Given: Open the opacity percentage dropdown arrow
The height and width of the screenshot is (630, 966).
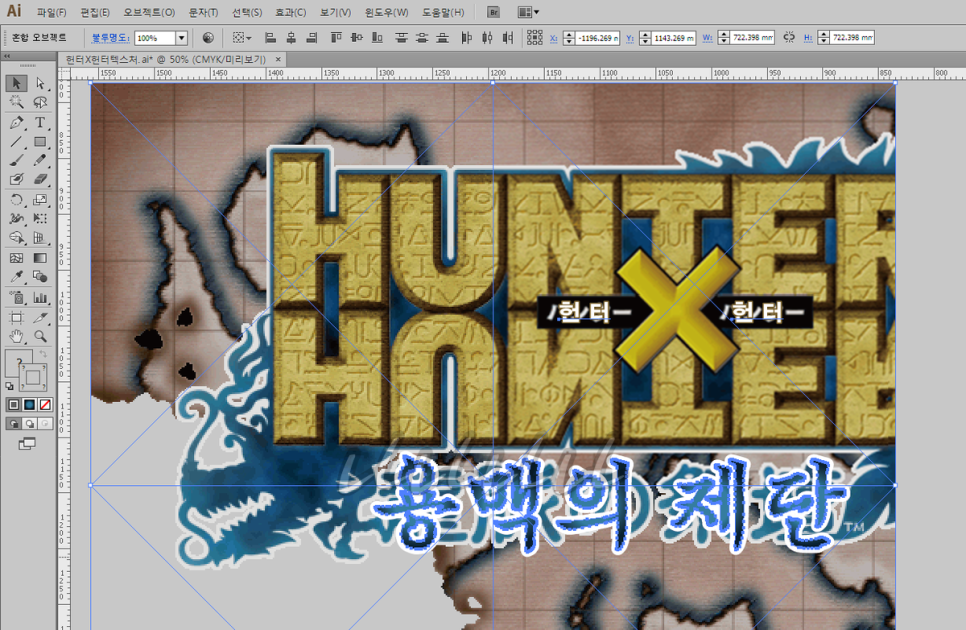Looking at the screenshot, I should (182, 38).
